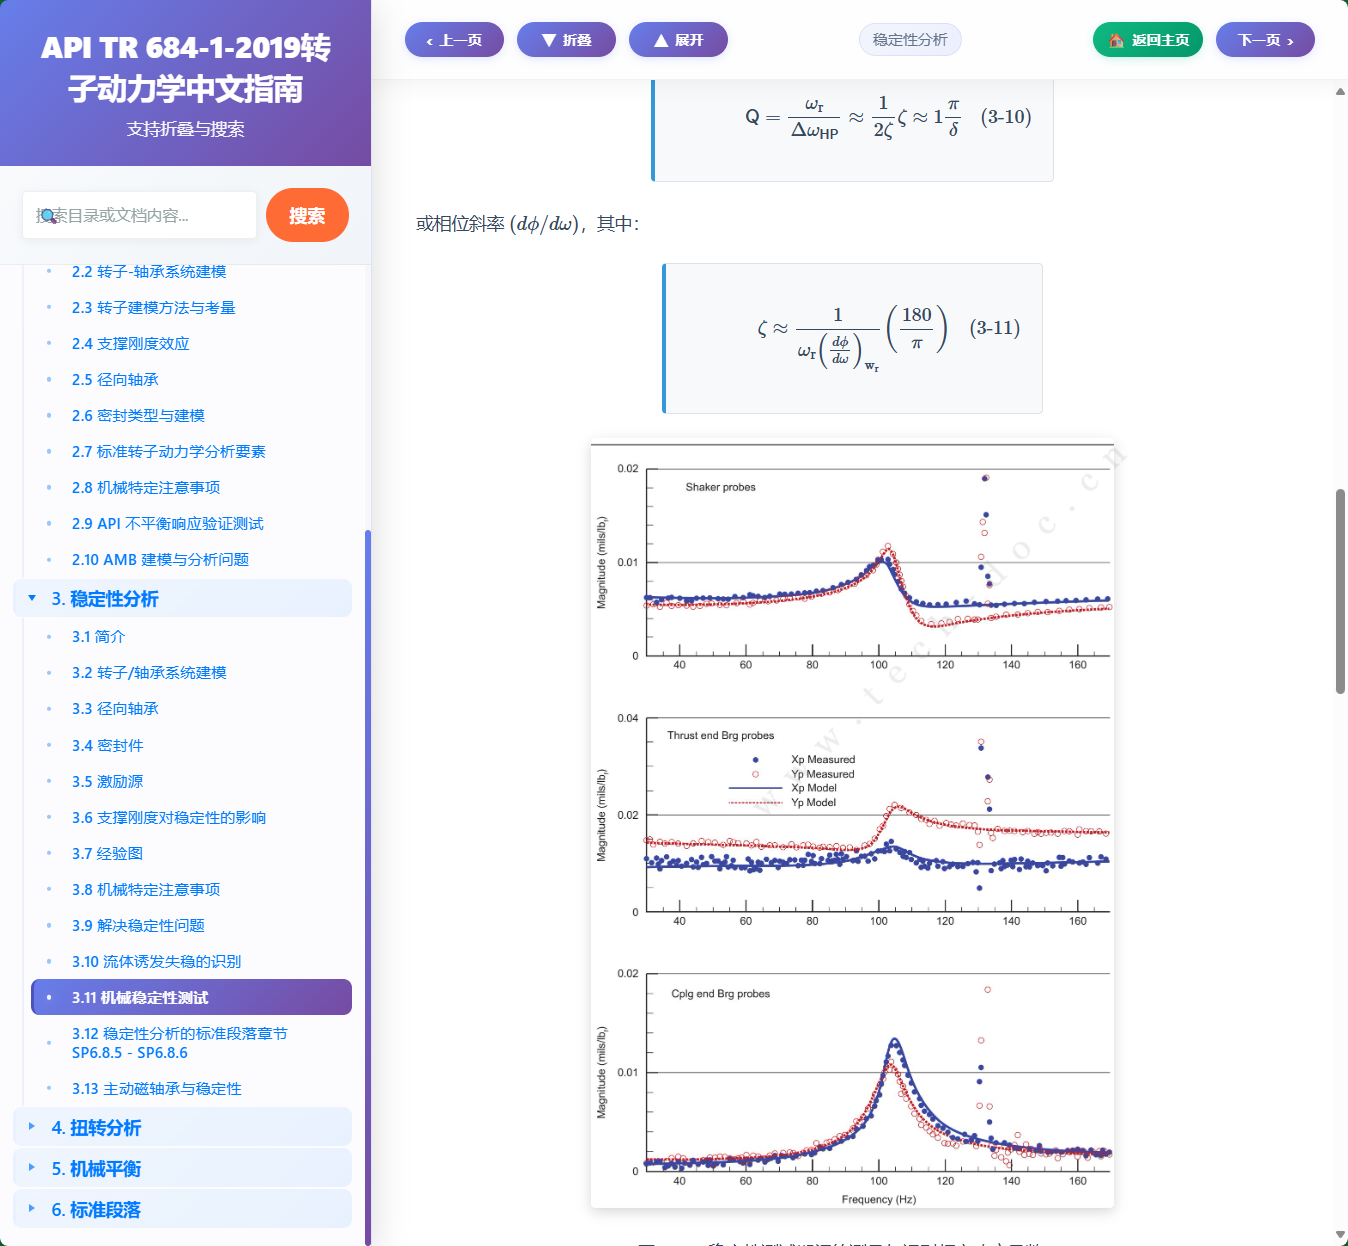Click the home icon on 返回主页 button
This screenshot has width=1348, height=1246.
point(1115,40)
